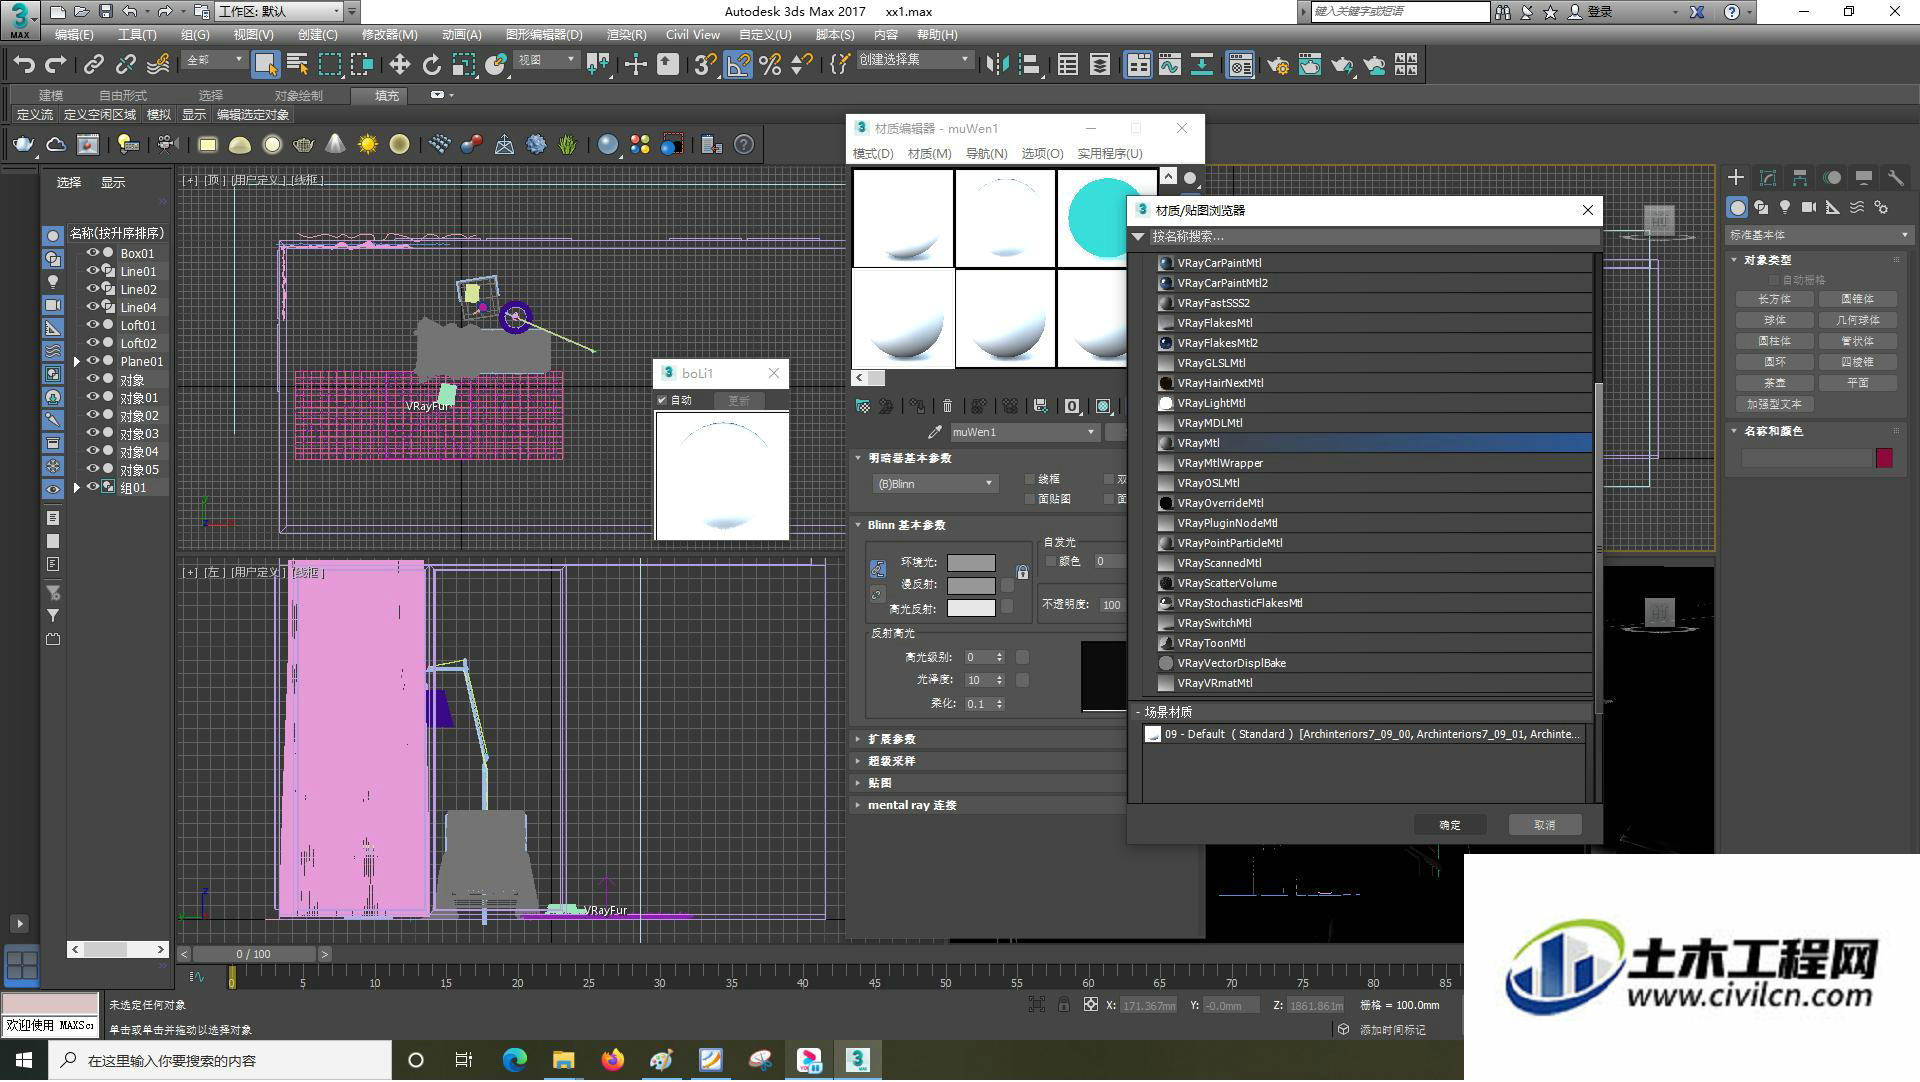The image size is (1920, 1082).
Task: Toggle the Angle Snap icon
Action: click(x=737, y=65)
